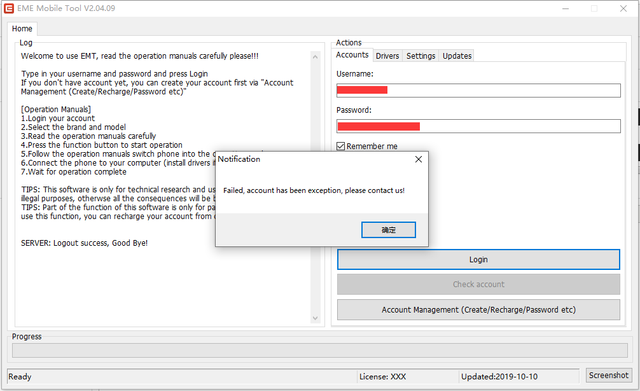The image size is (640, 391).
Task: Open the Settings tab
Action: [420, 56]
